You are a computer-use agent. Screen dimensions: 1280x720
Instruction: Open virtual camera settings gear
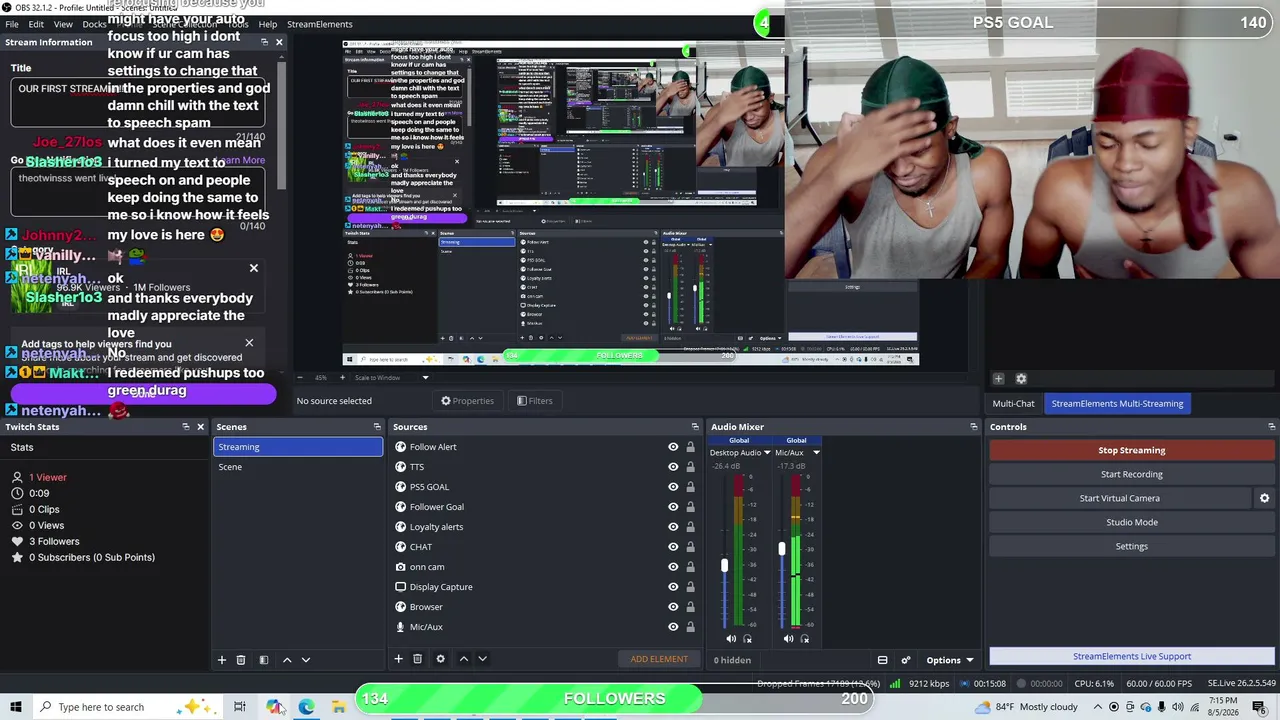[x=1264, y=498]
